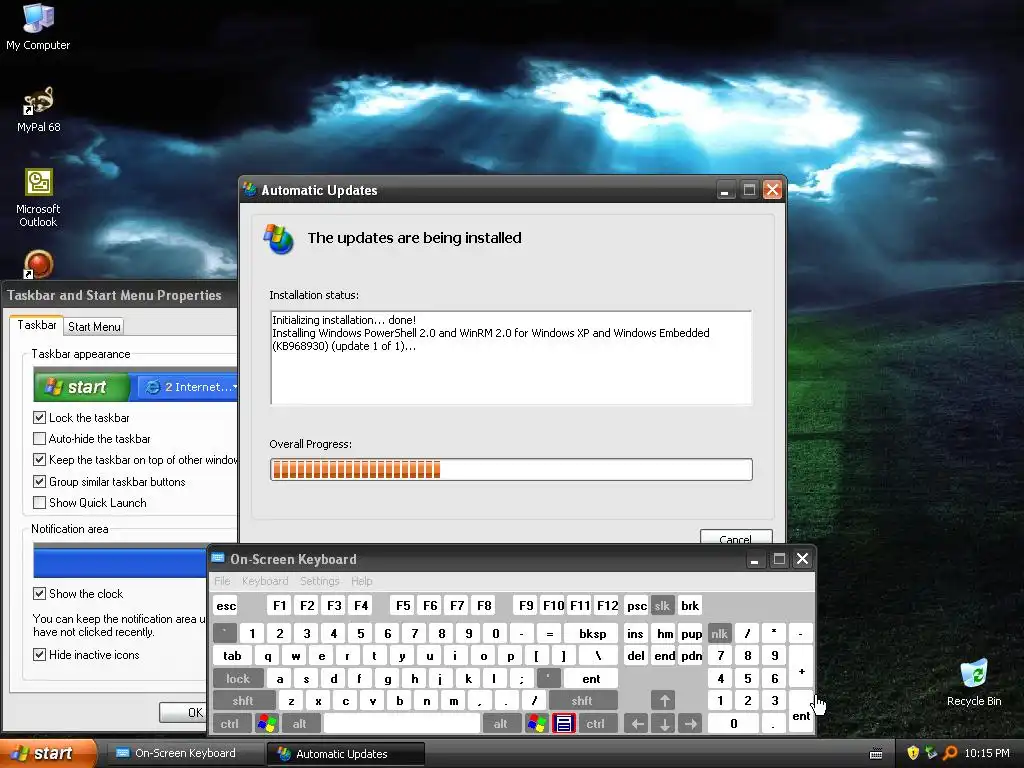
Task: Toggle the slk scroll lock key
Action: tap(662, 605)
